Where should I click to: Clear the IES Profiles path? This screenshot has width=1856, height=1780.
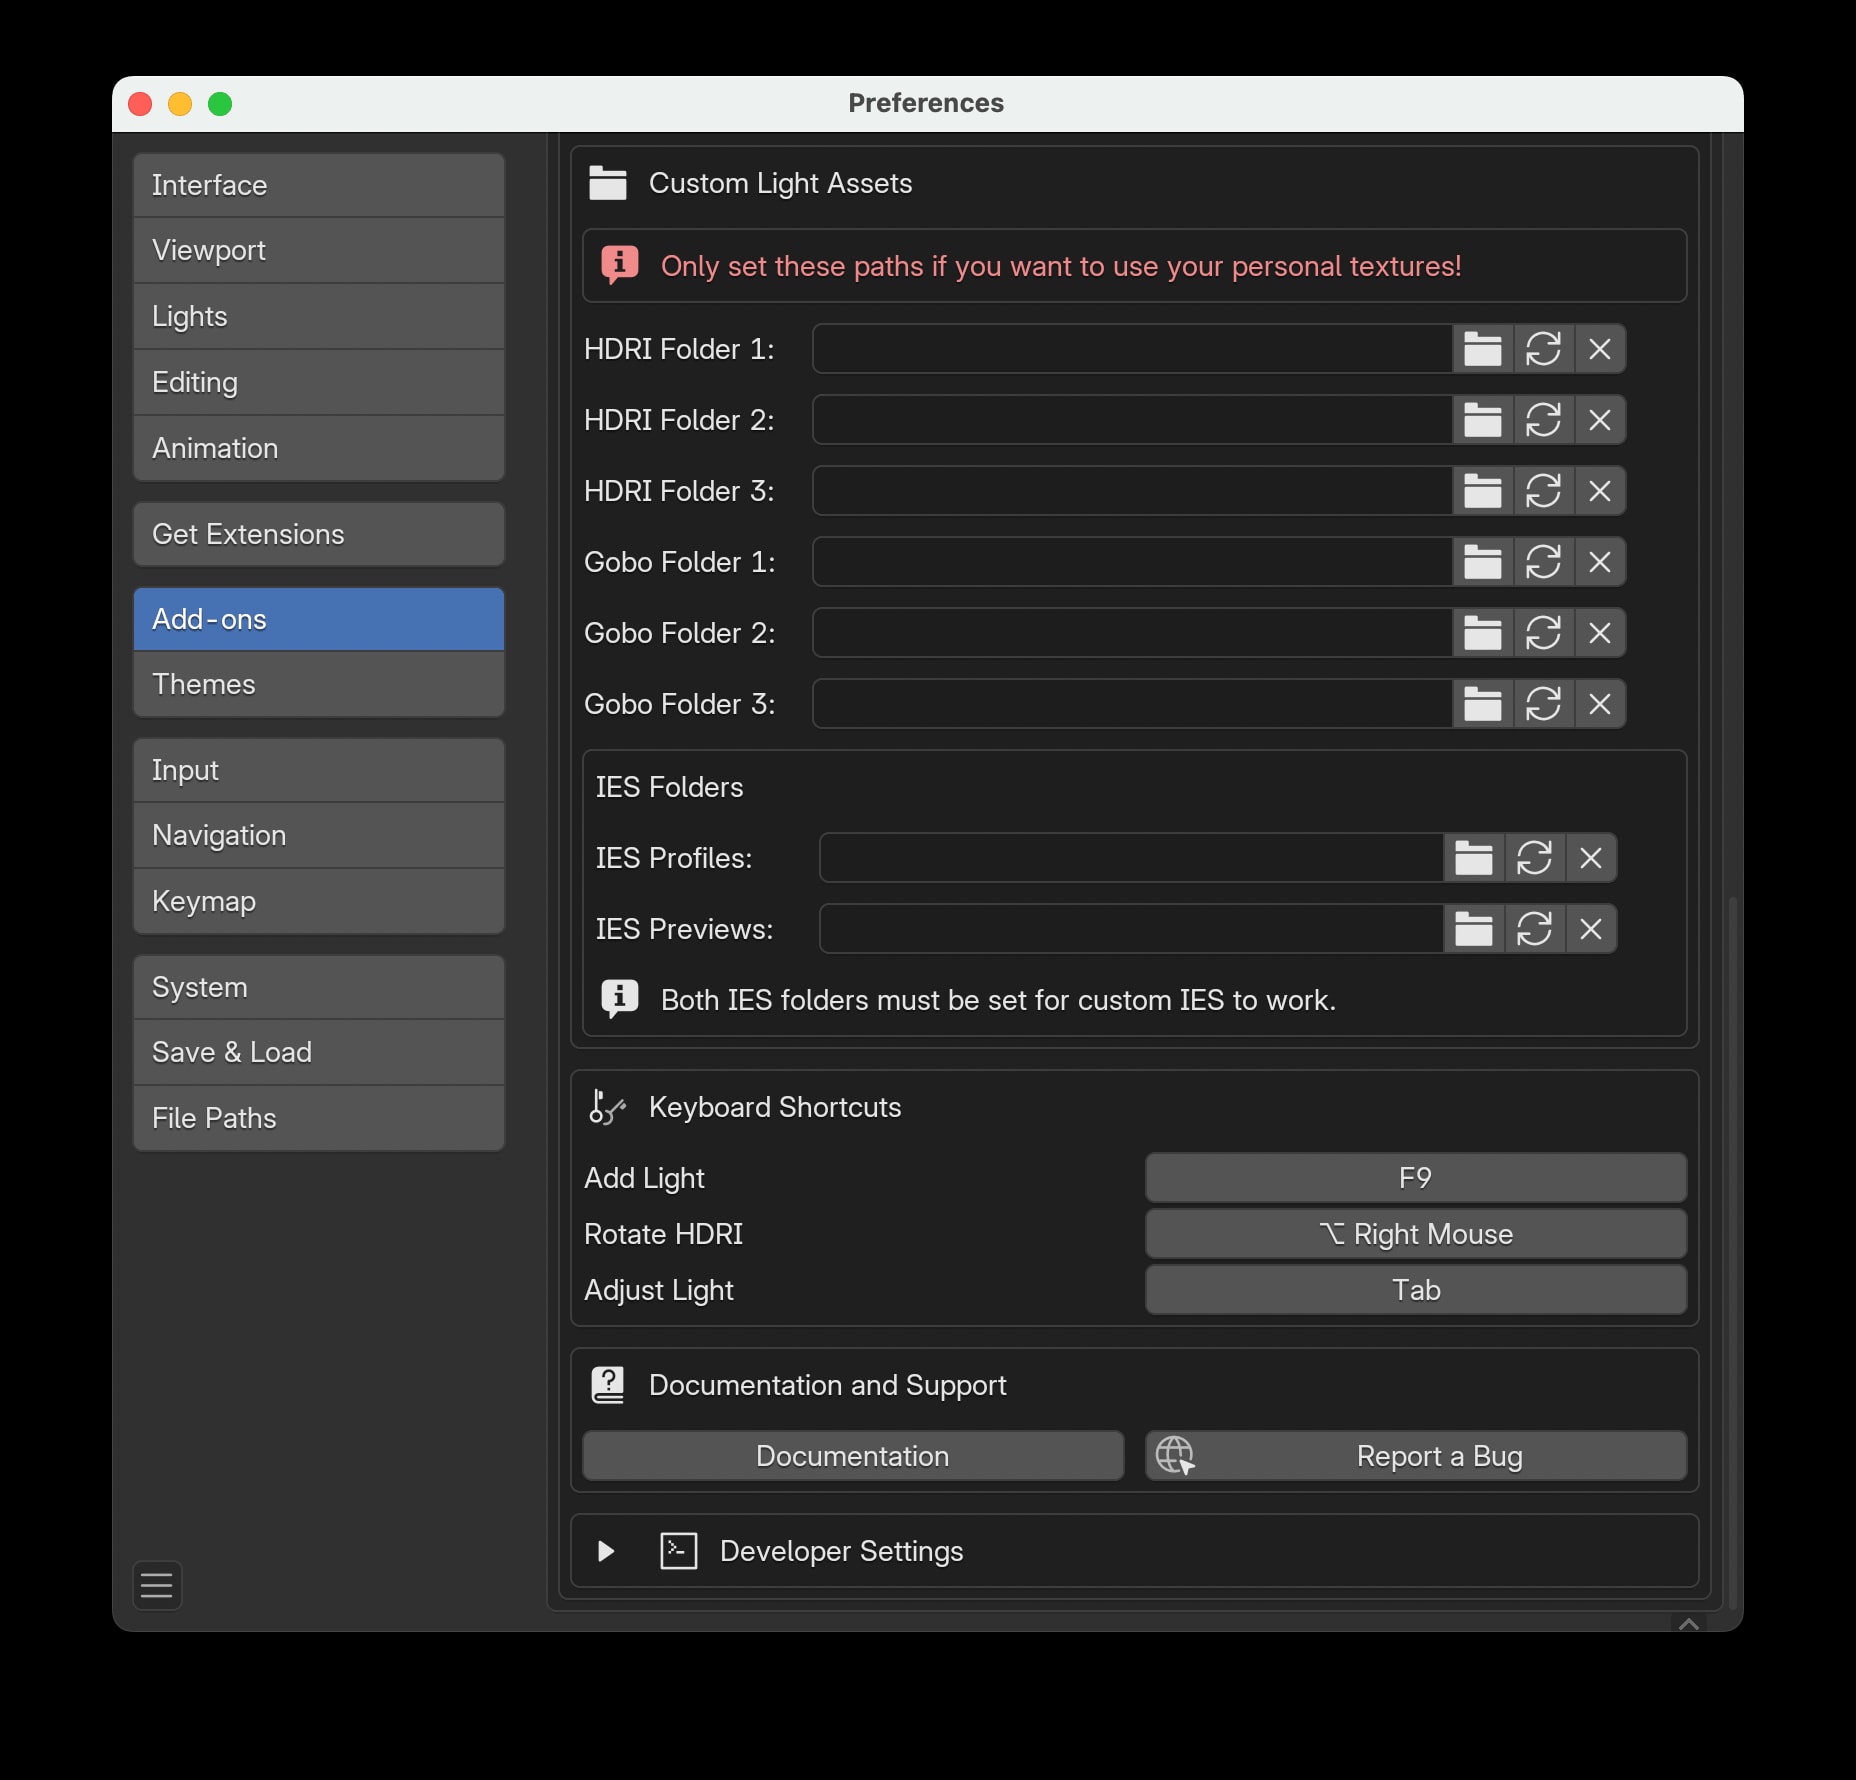[1592, 858]
